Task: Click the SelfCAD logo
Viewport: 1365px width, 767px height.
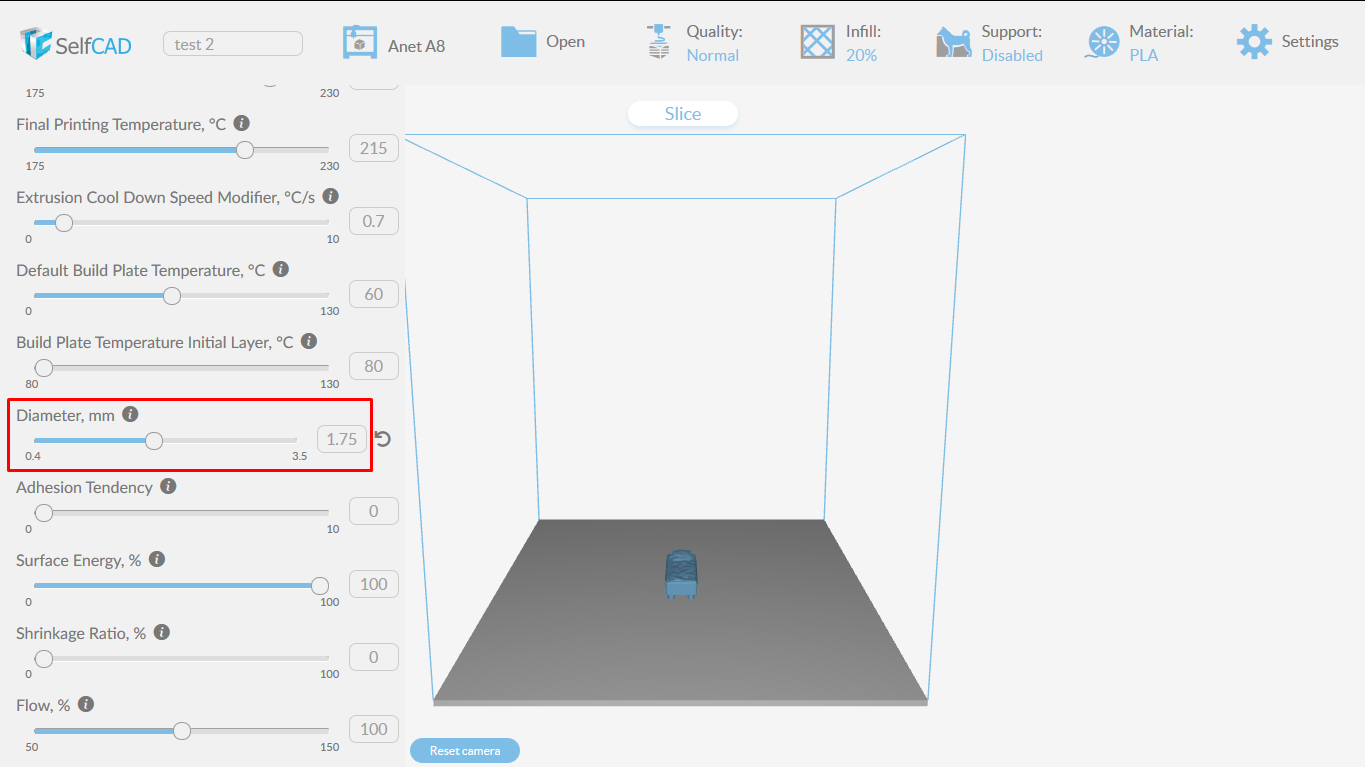Action: coord(76,43)
